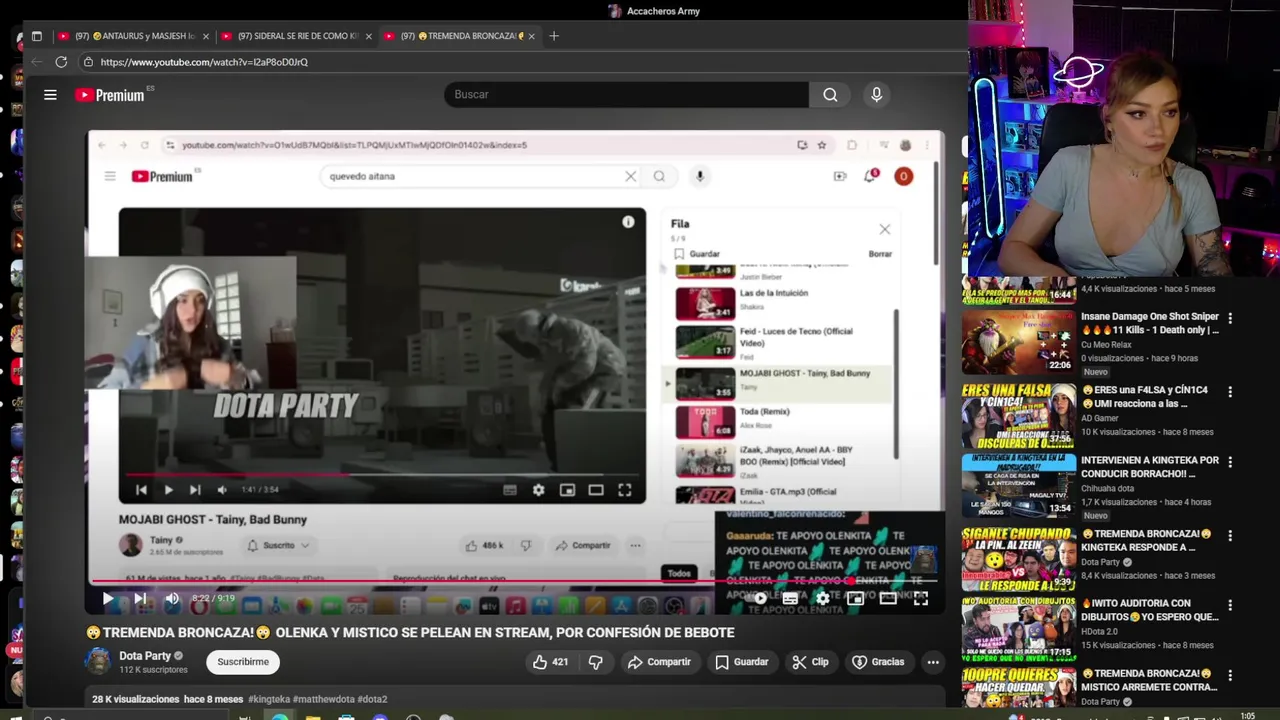
Task: Like the video with 421 likes
Action: click(x=550, y=662)
